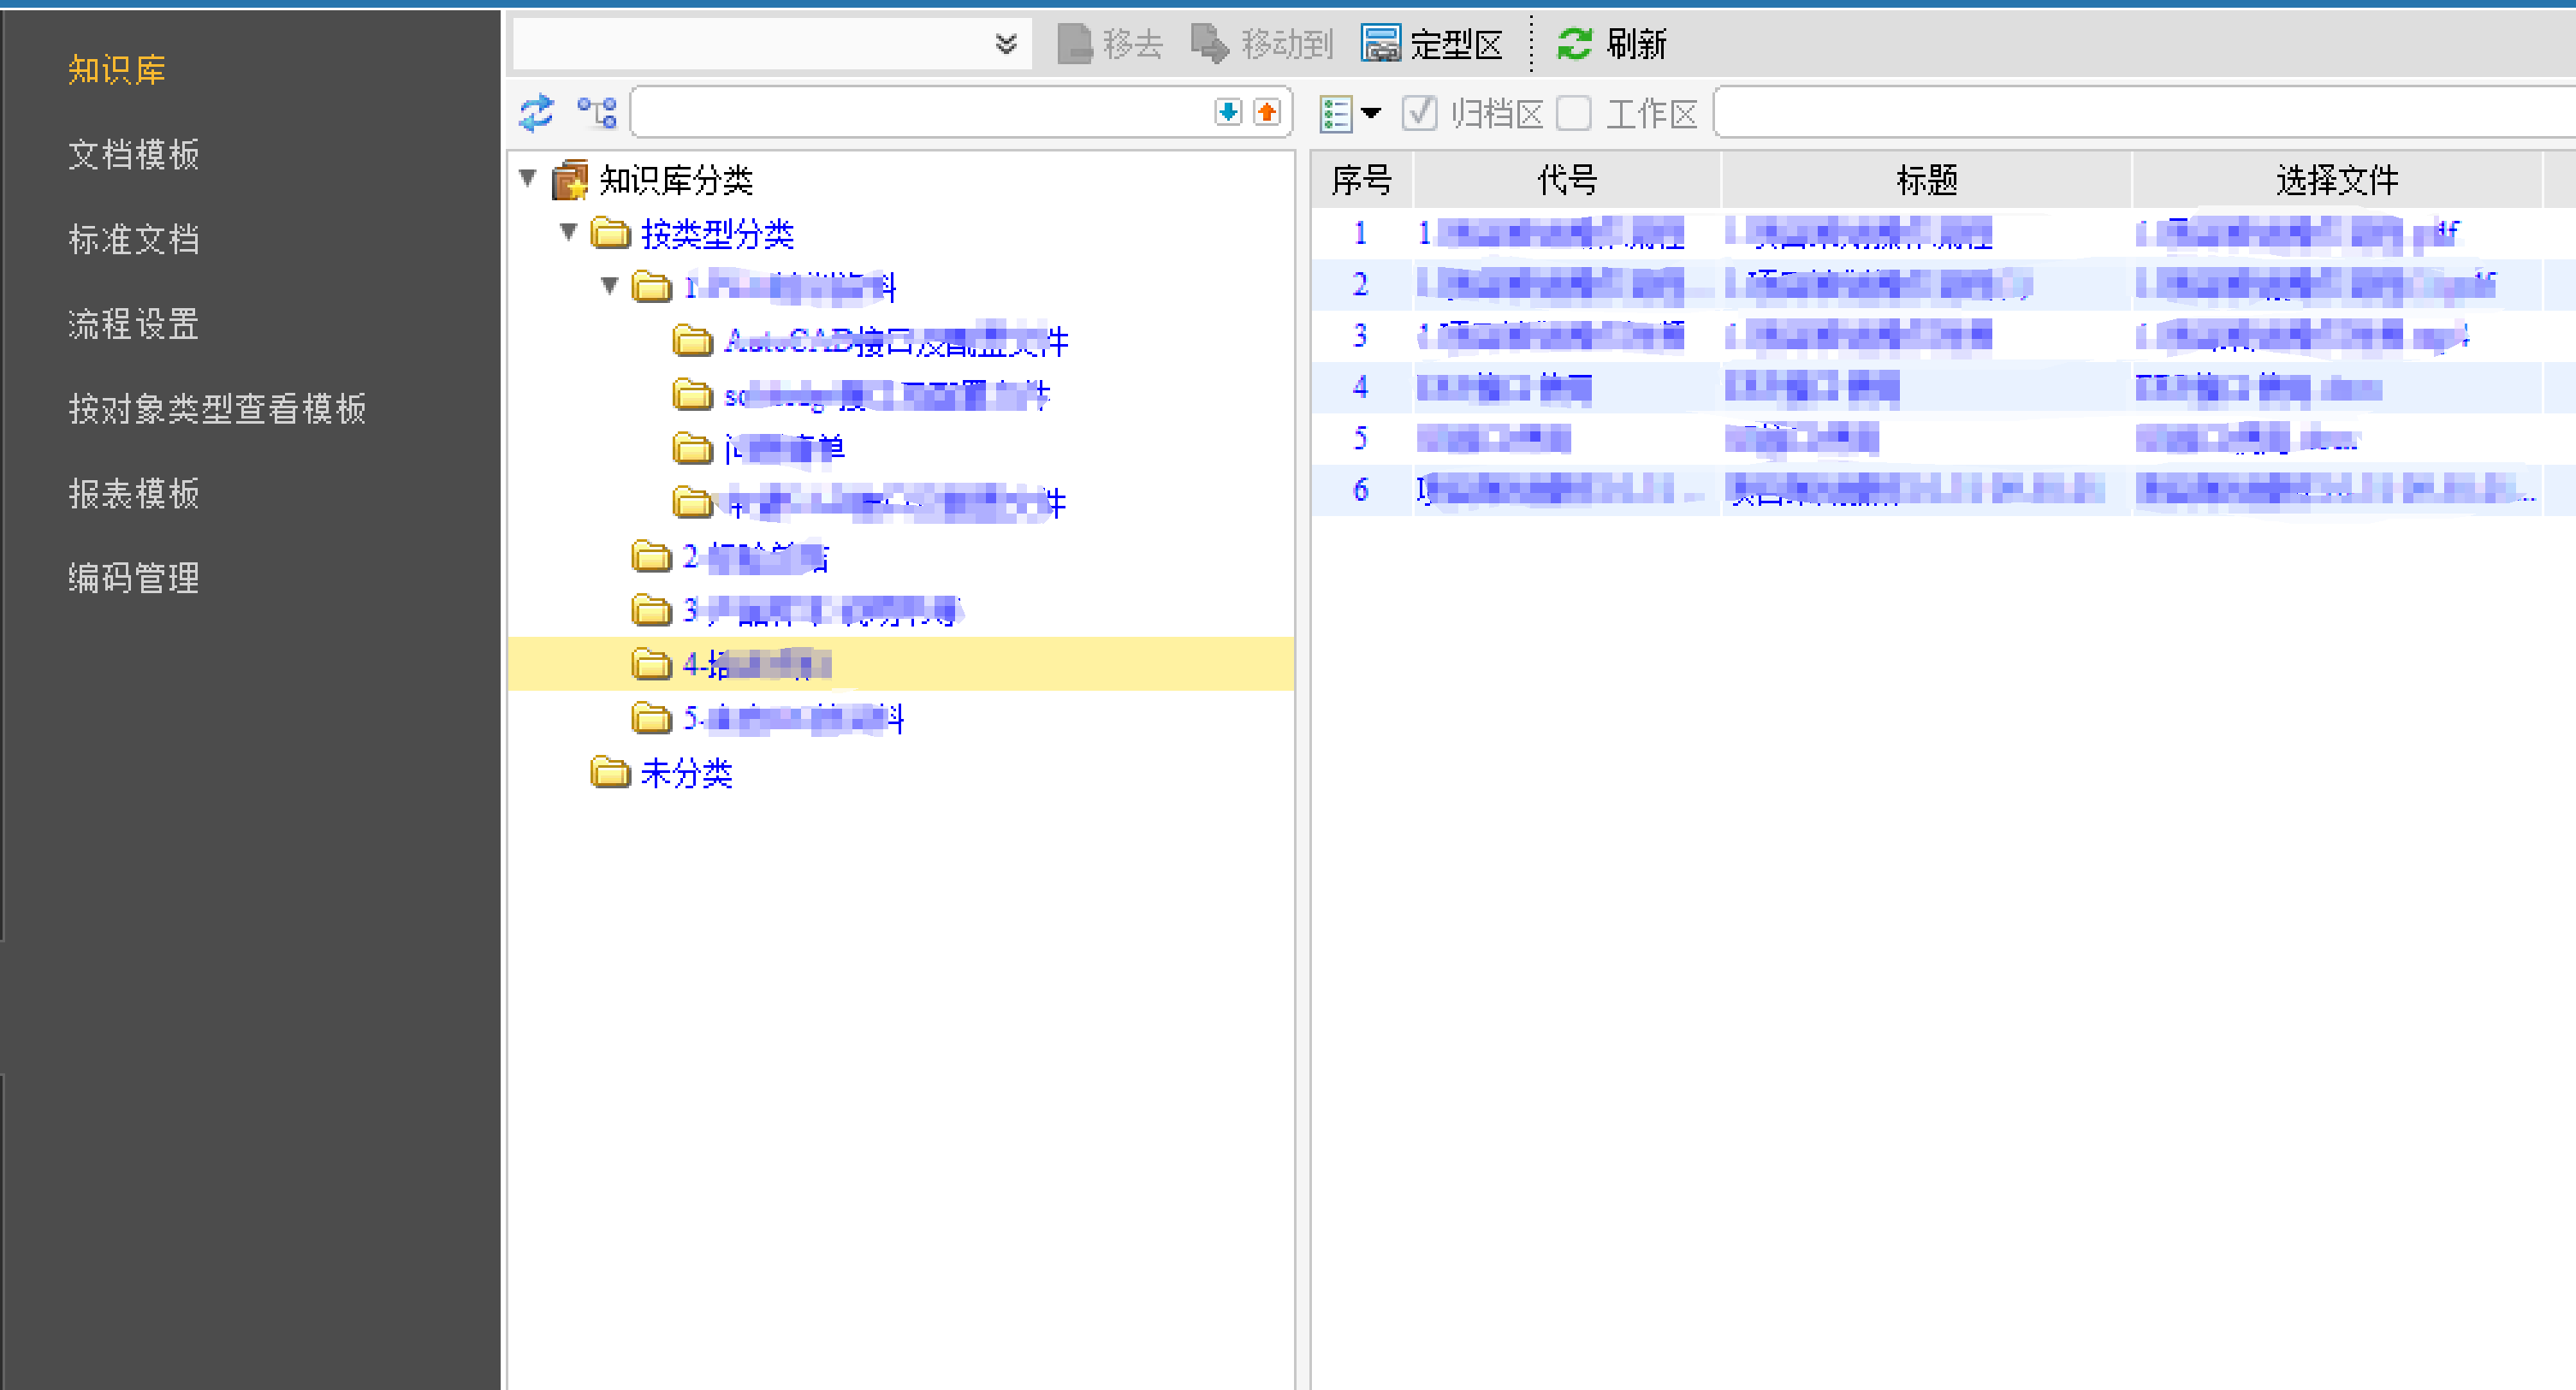Click the blue down-arrow search icon
The width and height of the screenshot is (2576, 1390).
coord(1228,112)
